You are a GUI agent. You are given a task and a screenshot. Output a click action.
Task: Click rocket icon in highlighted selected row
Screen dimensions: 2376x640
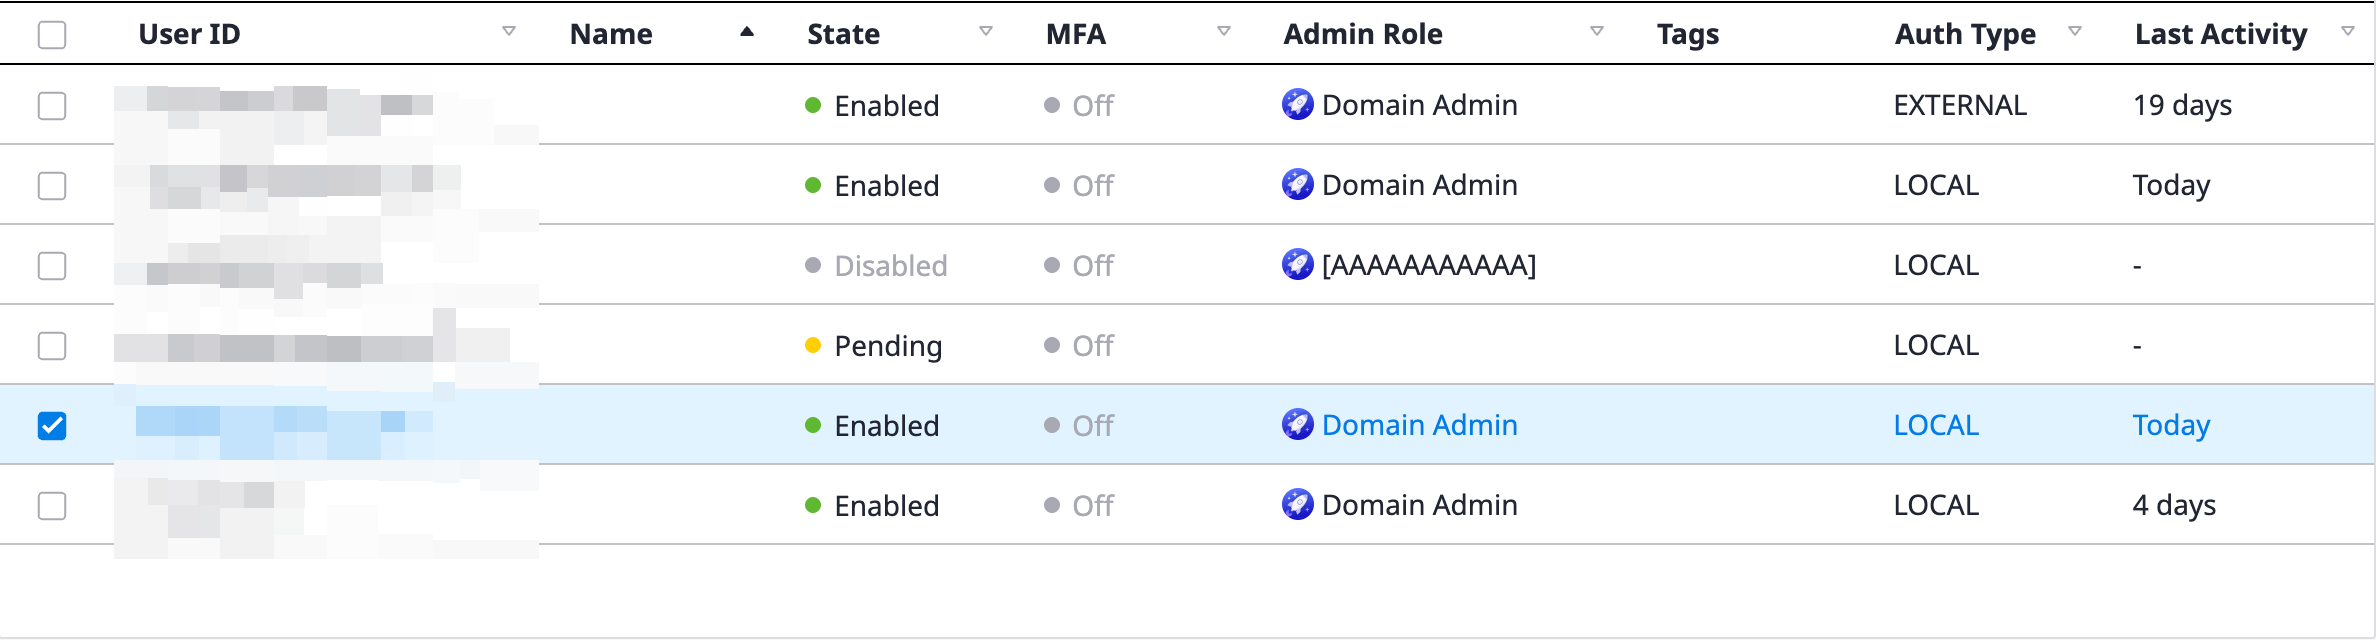click(1297, 424)
